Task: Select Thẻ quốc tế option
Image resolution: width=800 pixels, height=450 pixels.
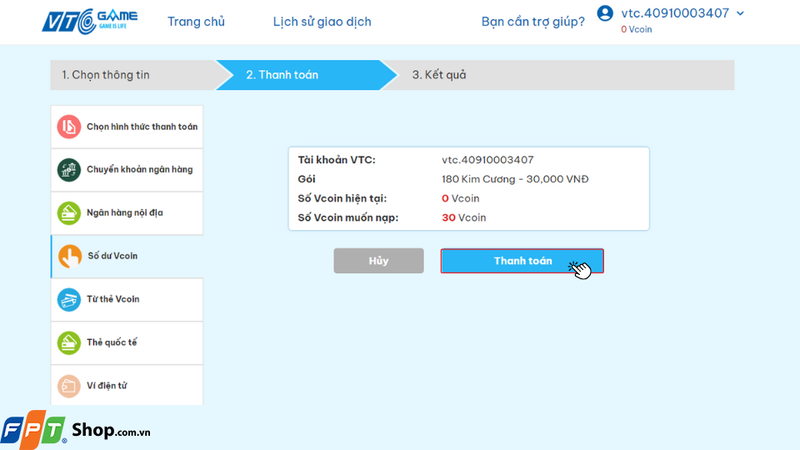Action: tap(127, 343)
